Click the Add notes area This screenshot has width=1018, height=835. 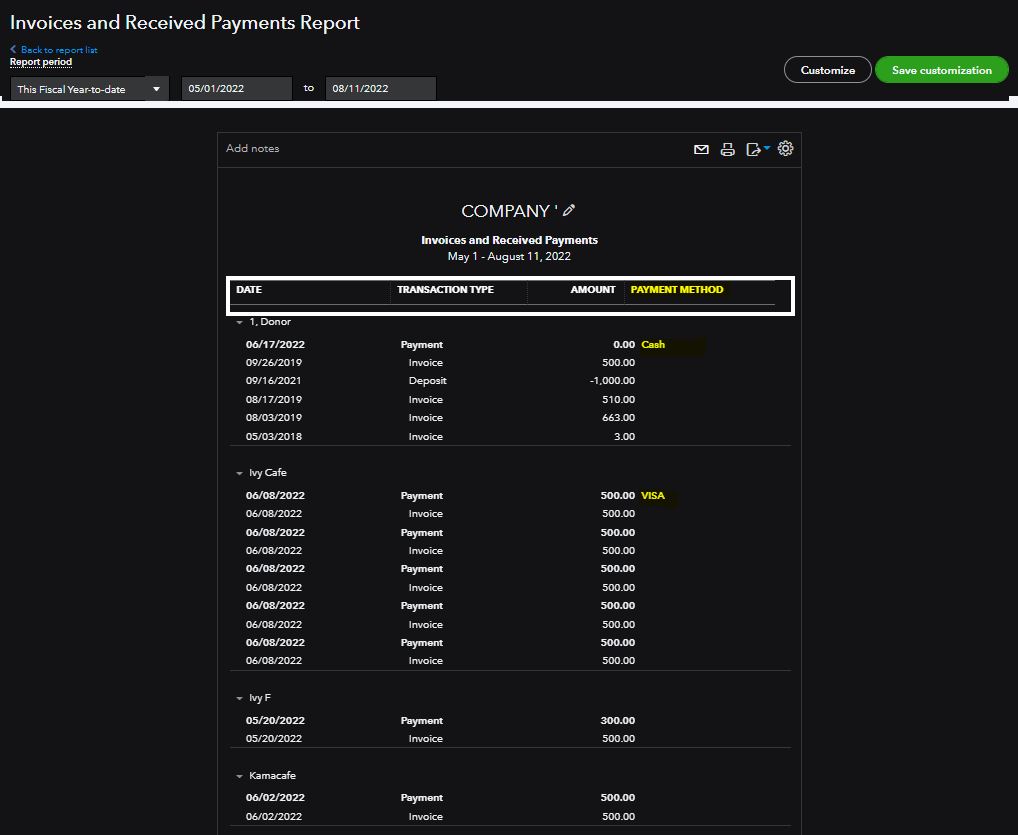click(x=253, y=148)
